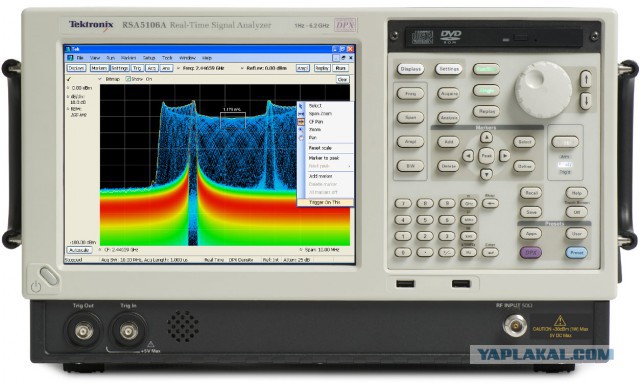This screenshot has width=640, height=384.
Task: Tap the keypad Enter key
Action: point(490,253)
